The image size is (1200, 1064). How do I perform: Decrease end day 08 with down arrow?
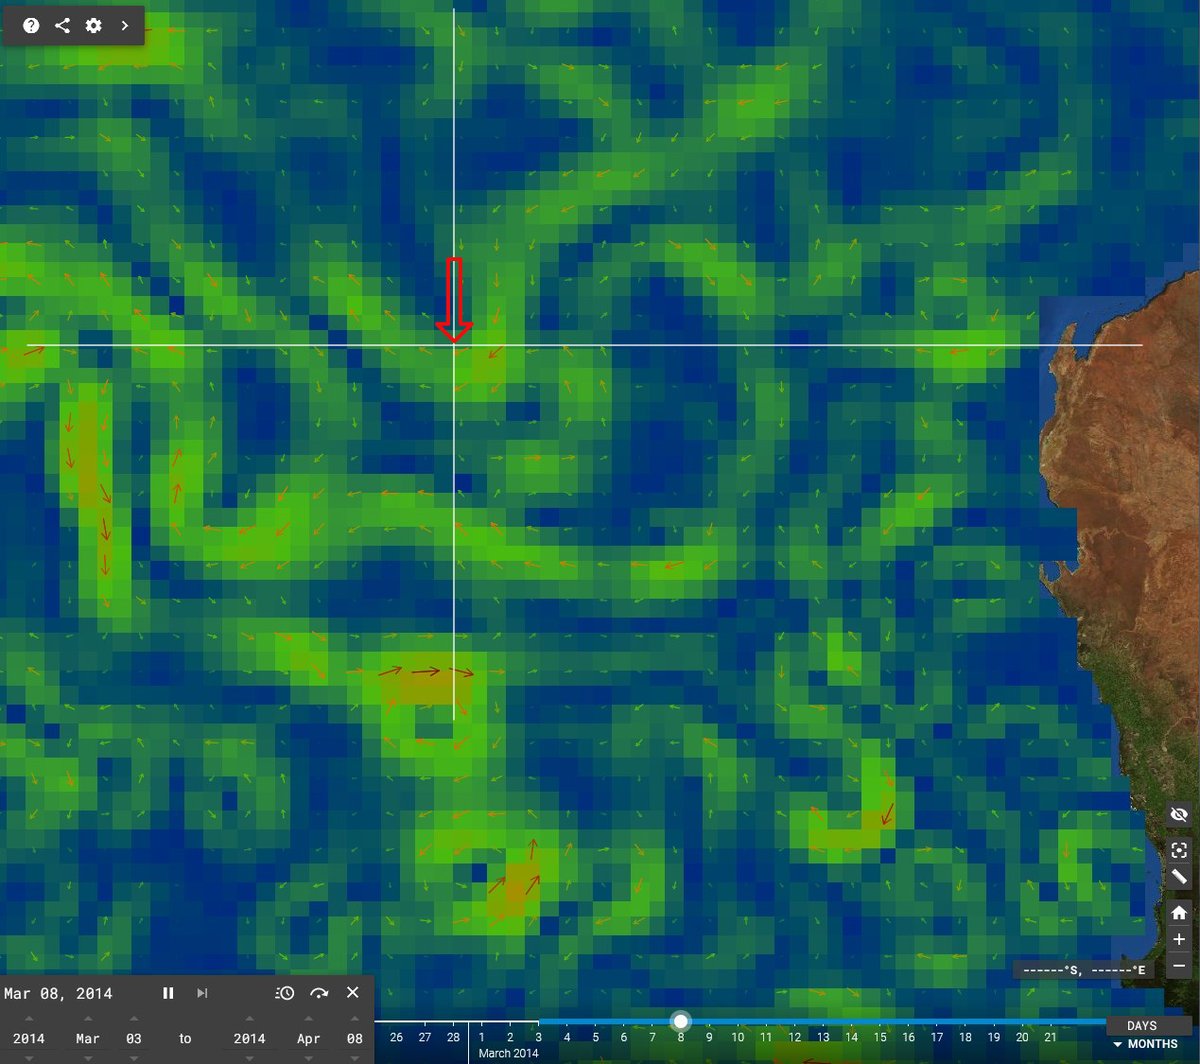(x=355, y=1057)
